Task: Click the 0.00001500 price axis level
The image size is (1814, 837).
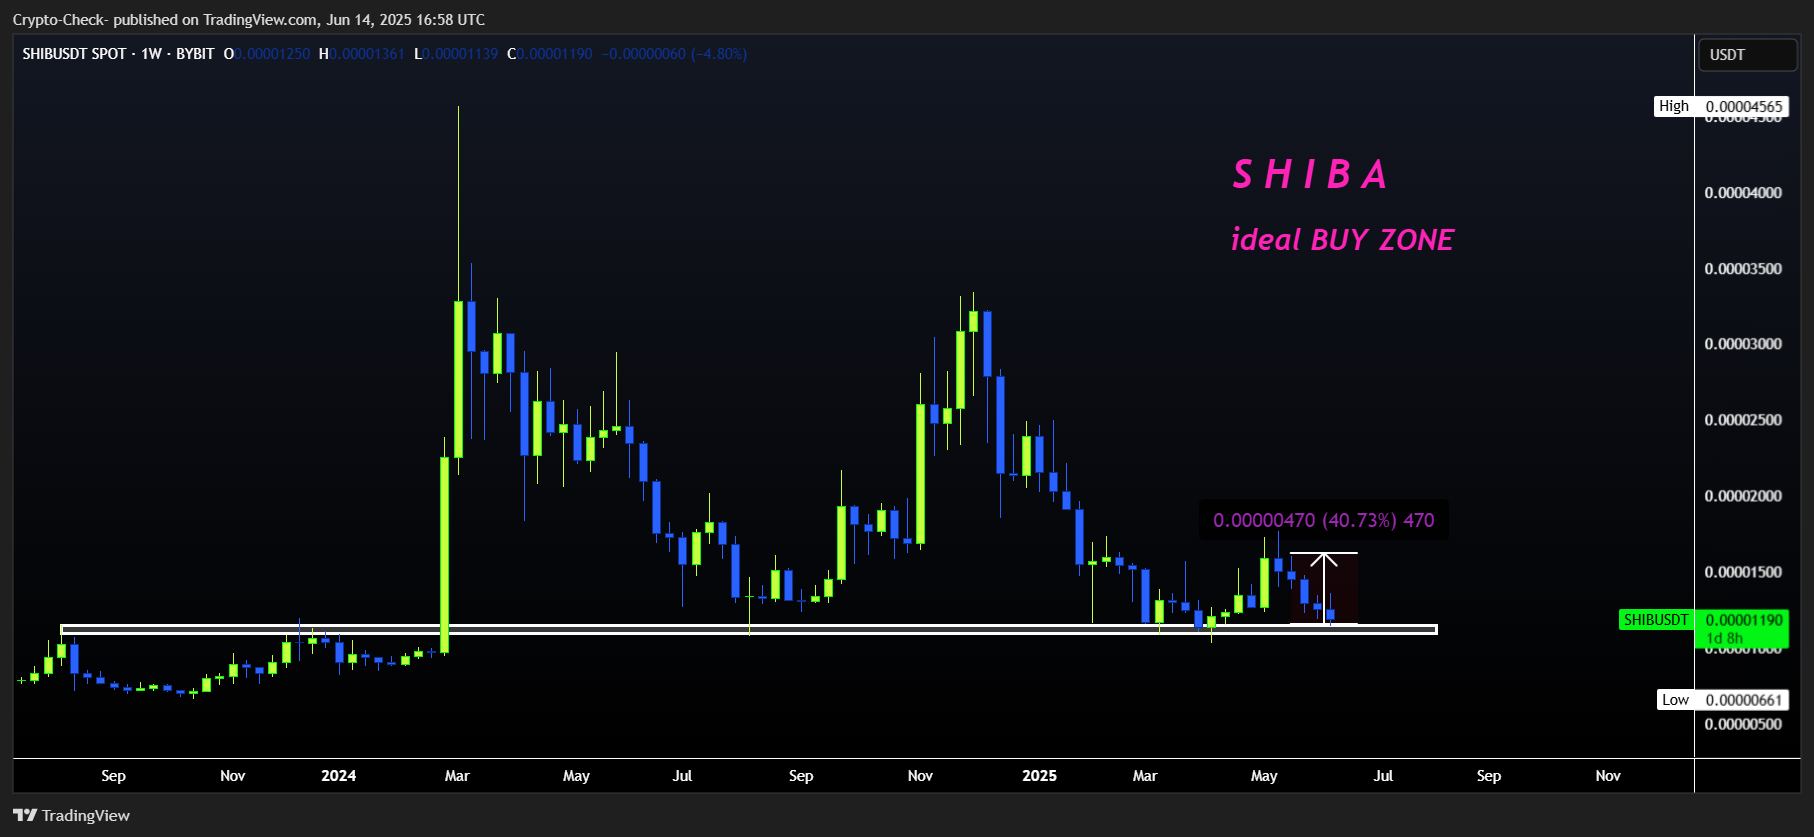Action: 1743,572
